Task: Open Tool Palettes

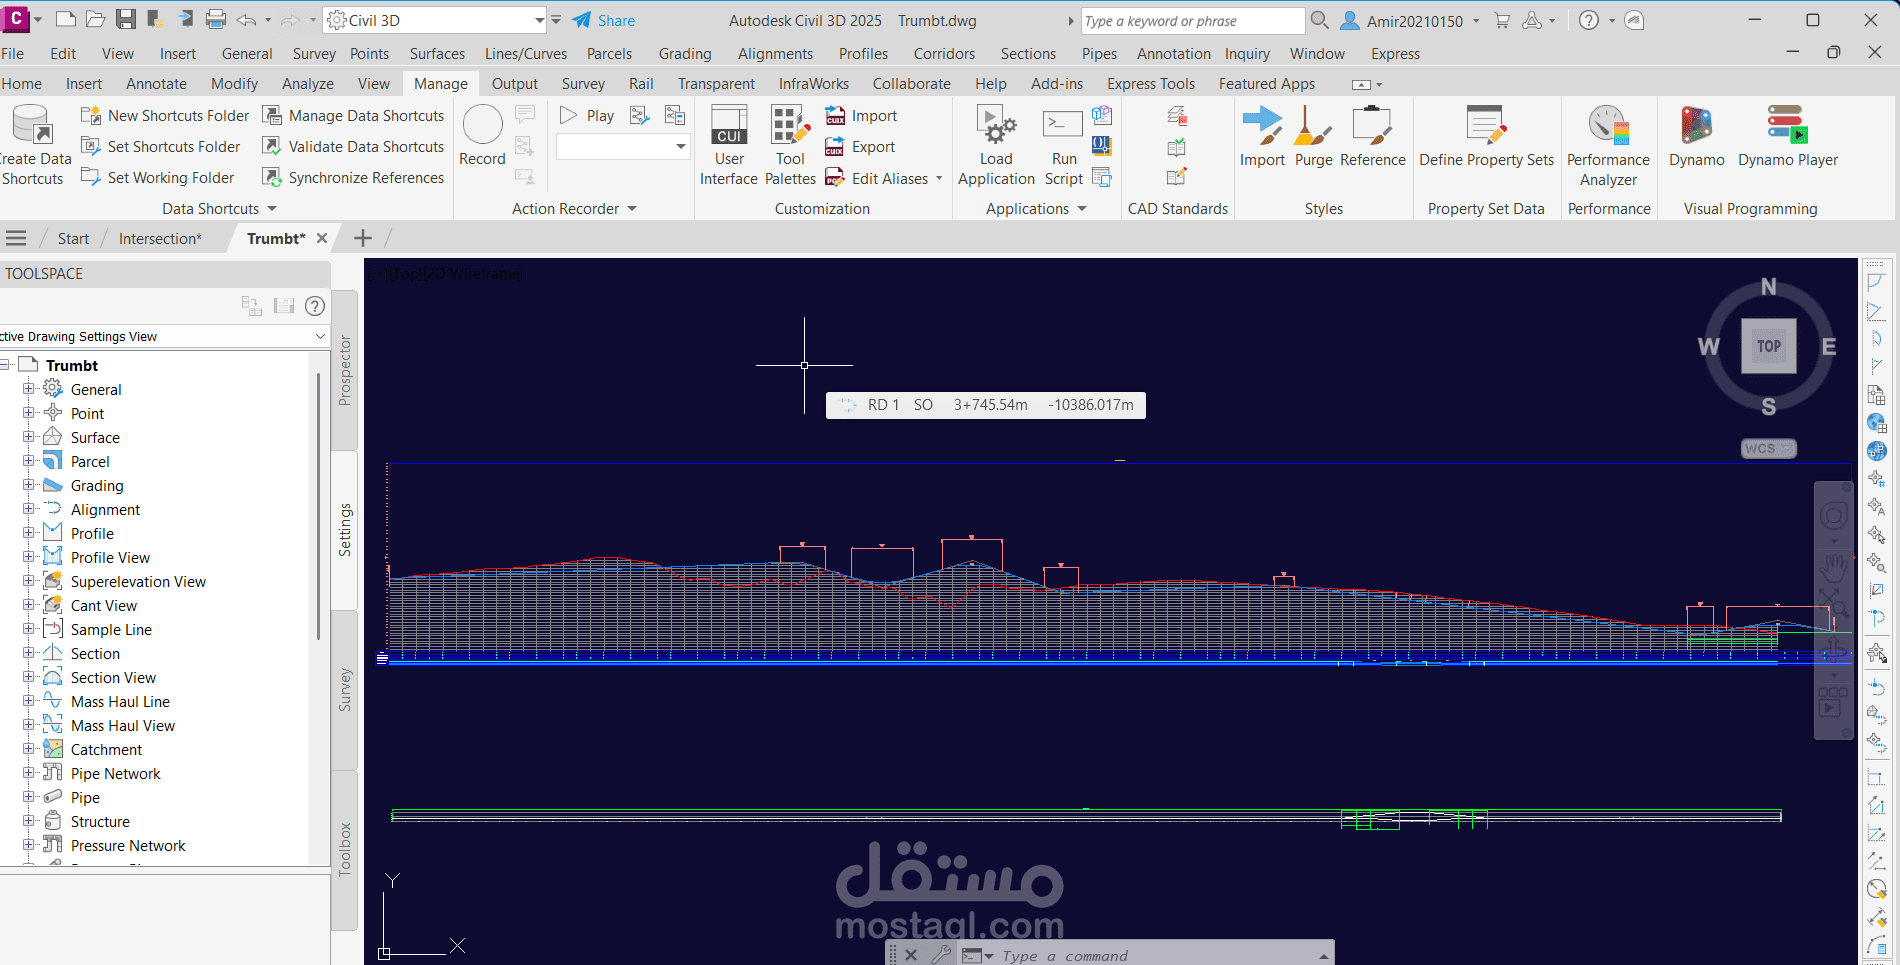Action: [790, 146]
